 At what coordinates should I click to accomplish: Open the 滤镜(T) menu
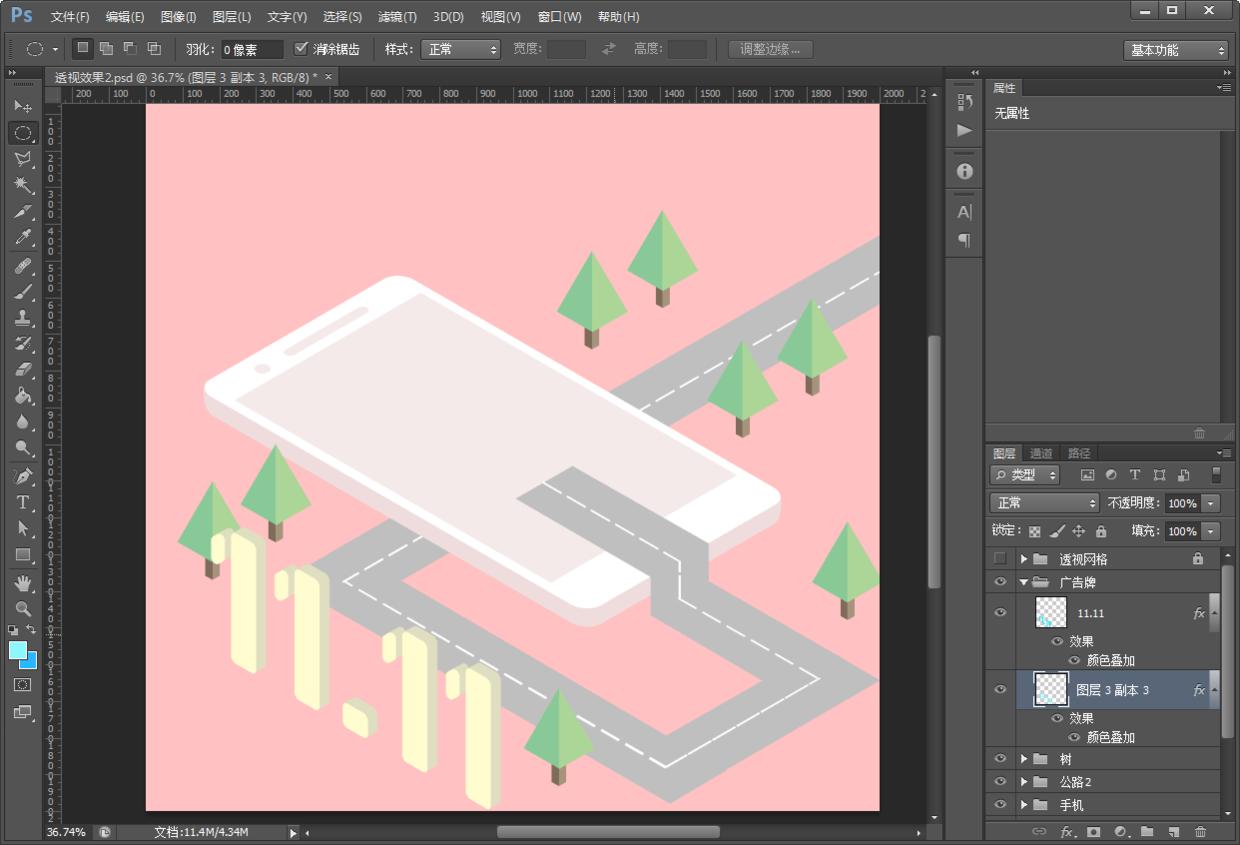(x=397, y=17)
